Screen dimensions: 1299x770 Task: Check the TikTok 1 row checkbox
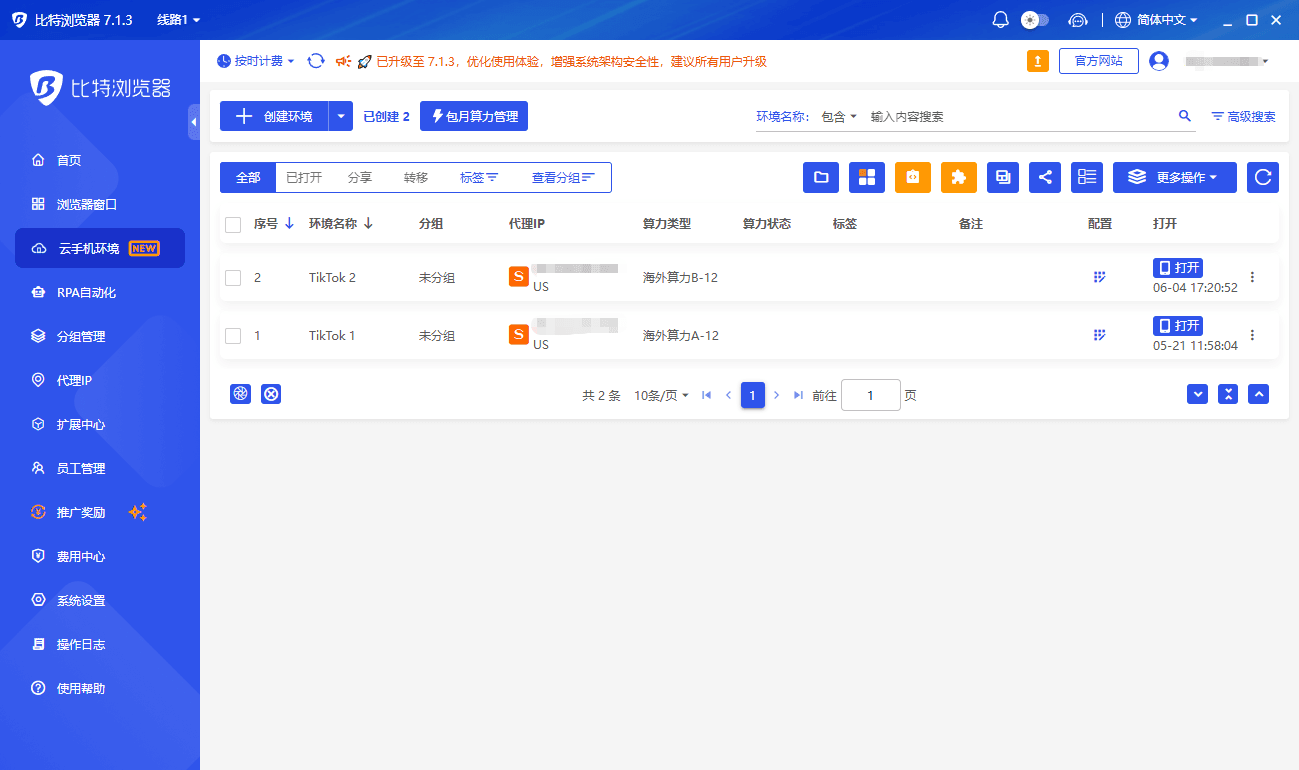tap(233, 336)
